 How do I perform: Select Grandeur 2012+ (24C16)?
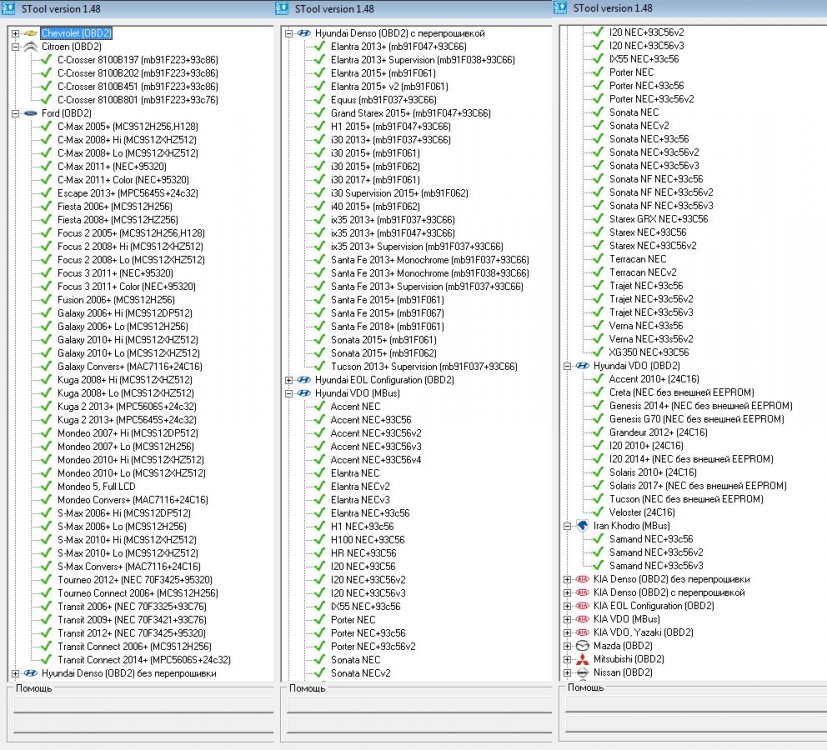coord(658,432)
